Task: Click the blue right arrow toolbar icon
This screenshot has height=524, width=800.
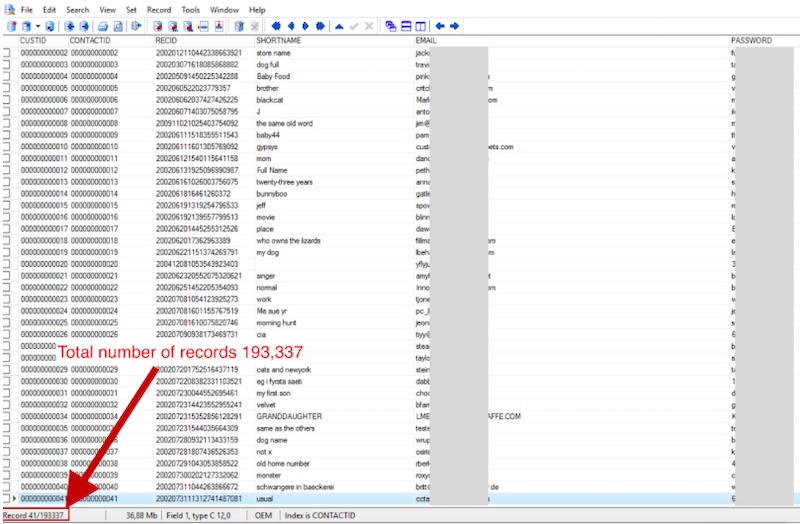Action: pos(455,26)
